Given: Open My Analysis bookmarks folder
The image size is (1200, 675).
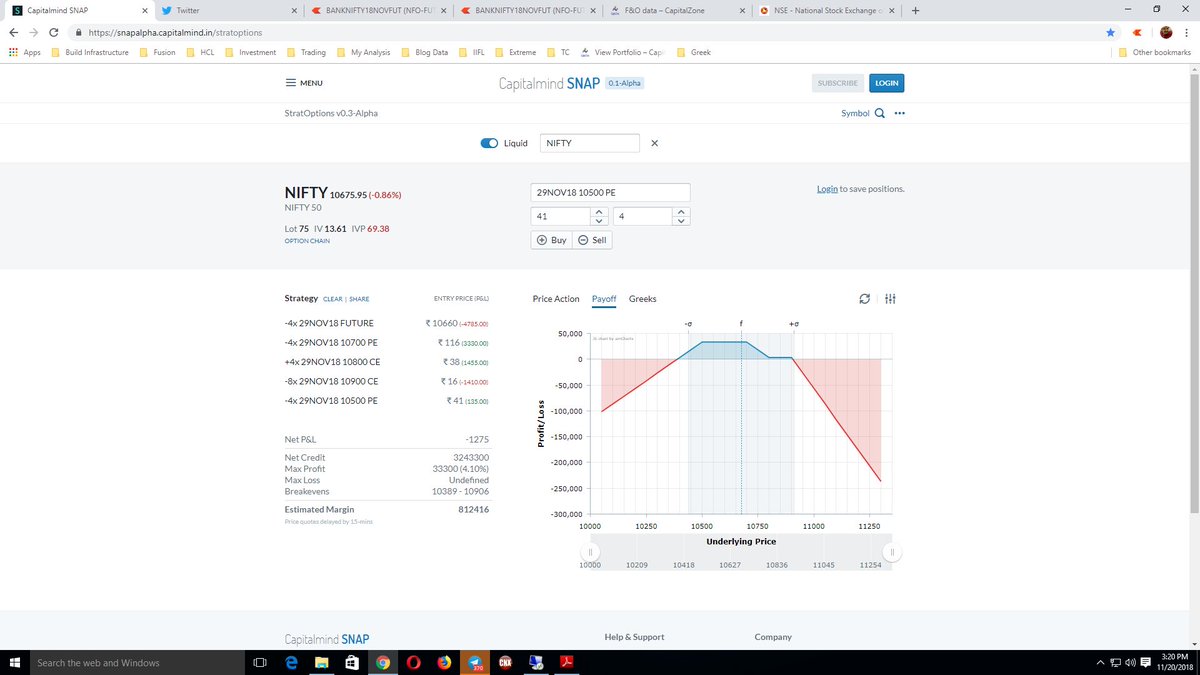Looking at the screenshot, I should tap(364, 52).
